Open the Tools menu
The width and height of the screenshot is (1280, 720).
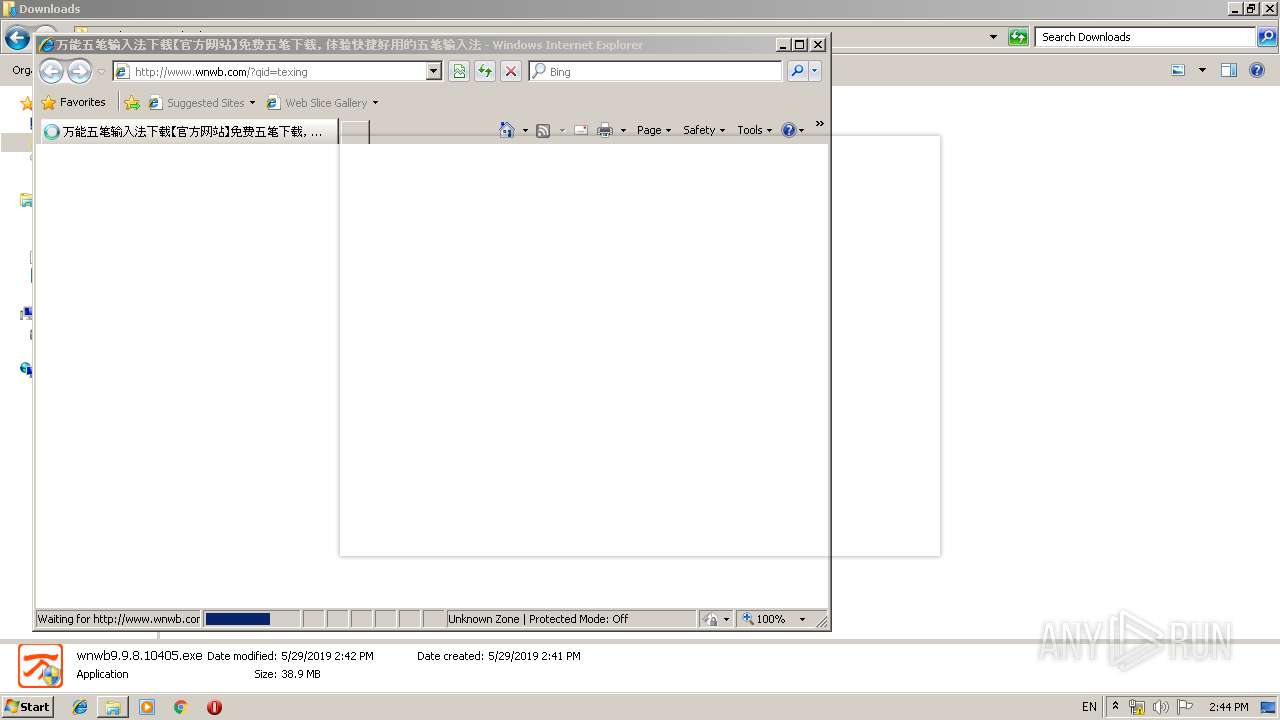[x=755, y=130]
